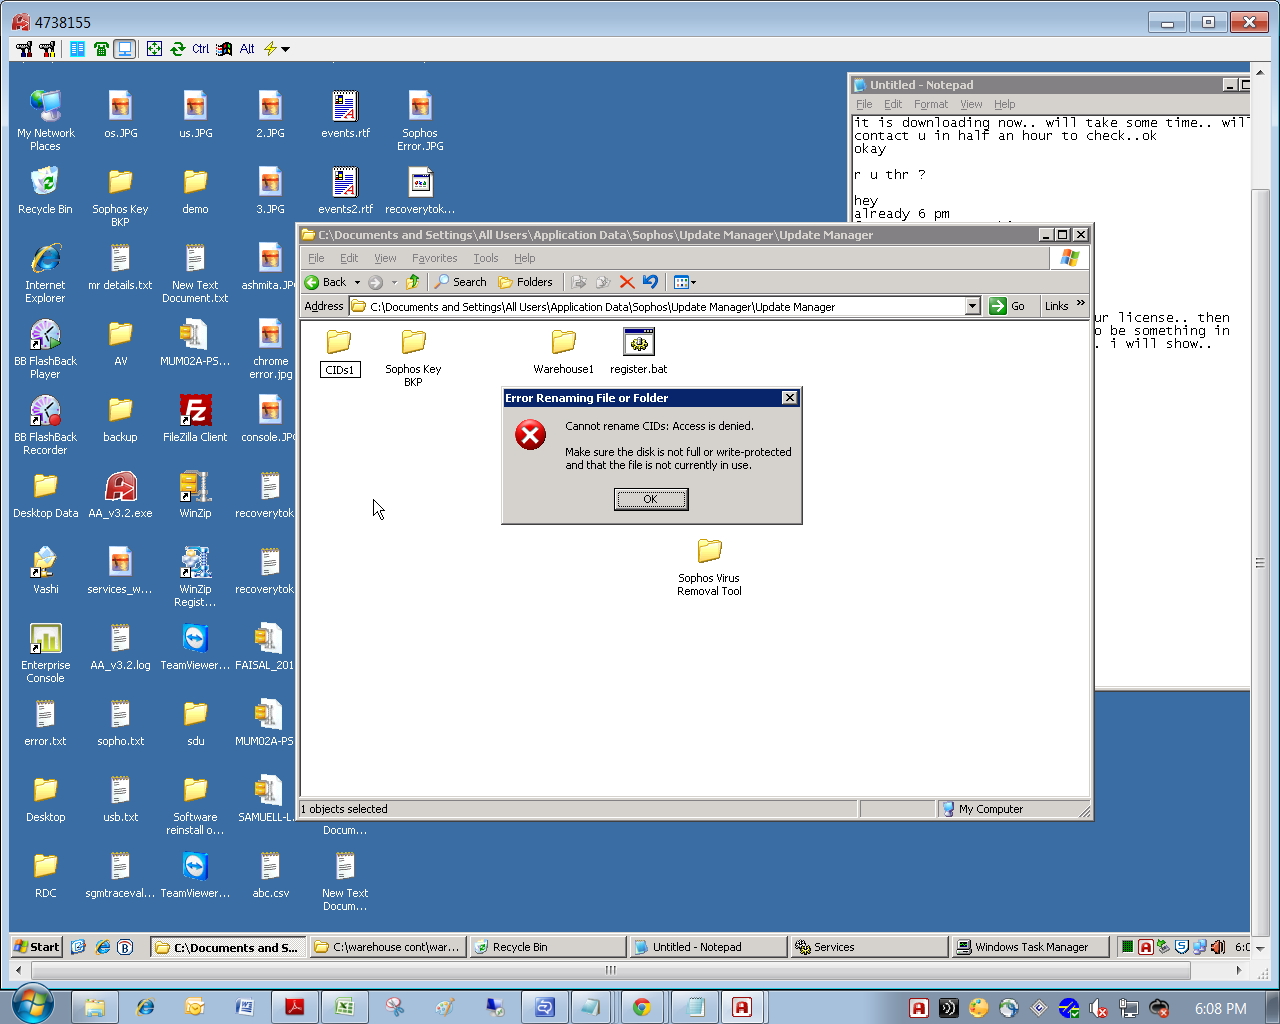Toggle the View-only monitor icon in remote toolbar
This screenshot has width=1280, height=1024.
[x=124, y=48]
